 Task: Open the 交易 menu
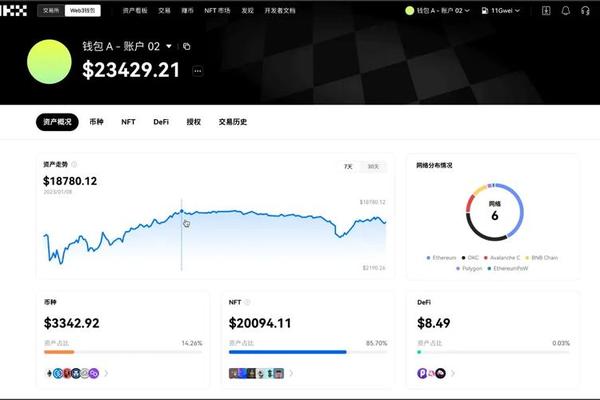[164, 11]
